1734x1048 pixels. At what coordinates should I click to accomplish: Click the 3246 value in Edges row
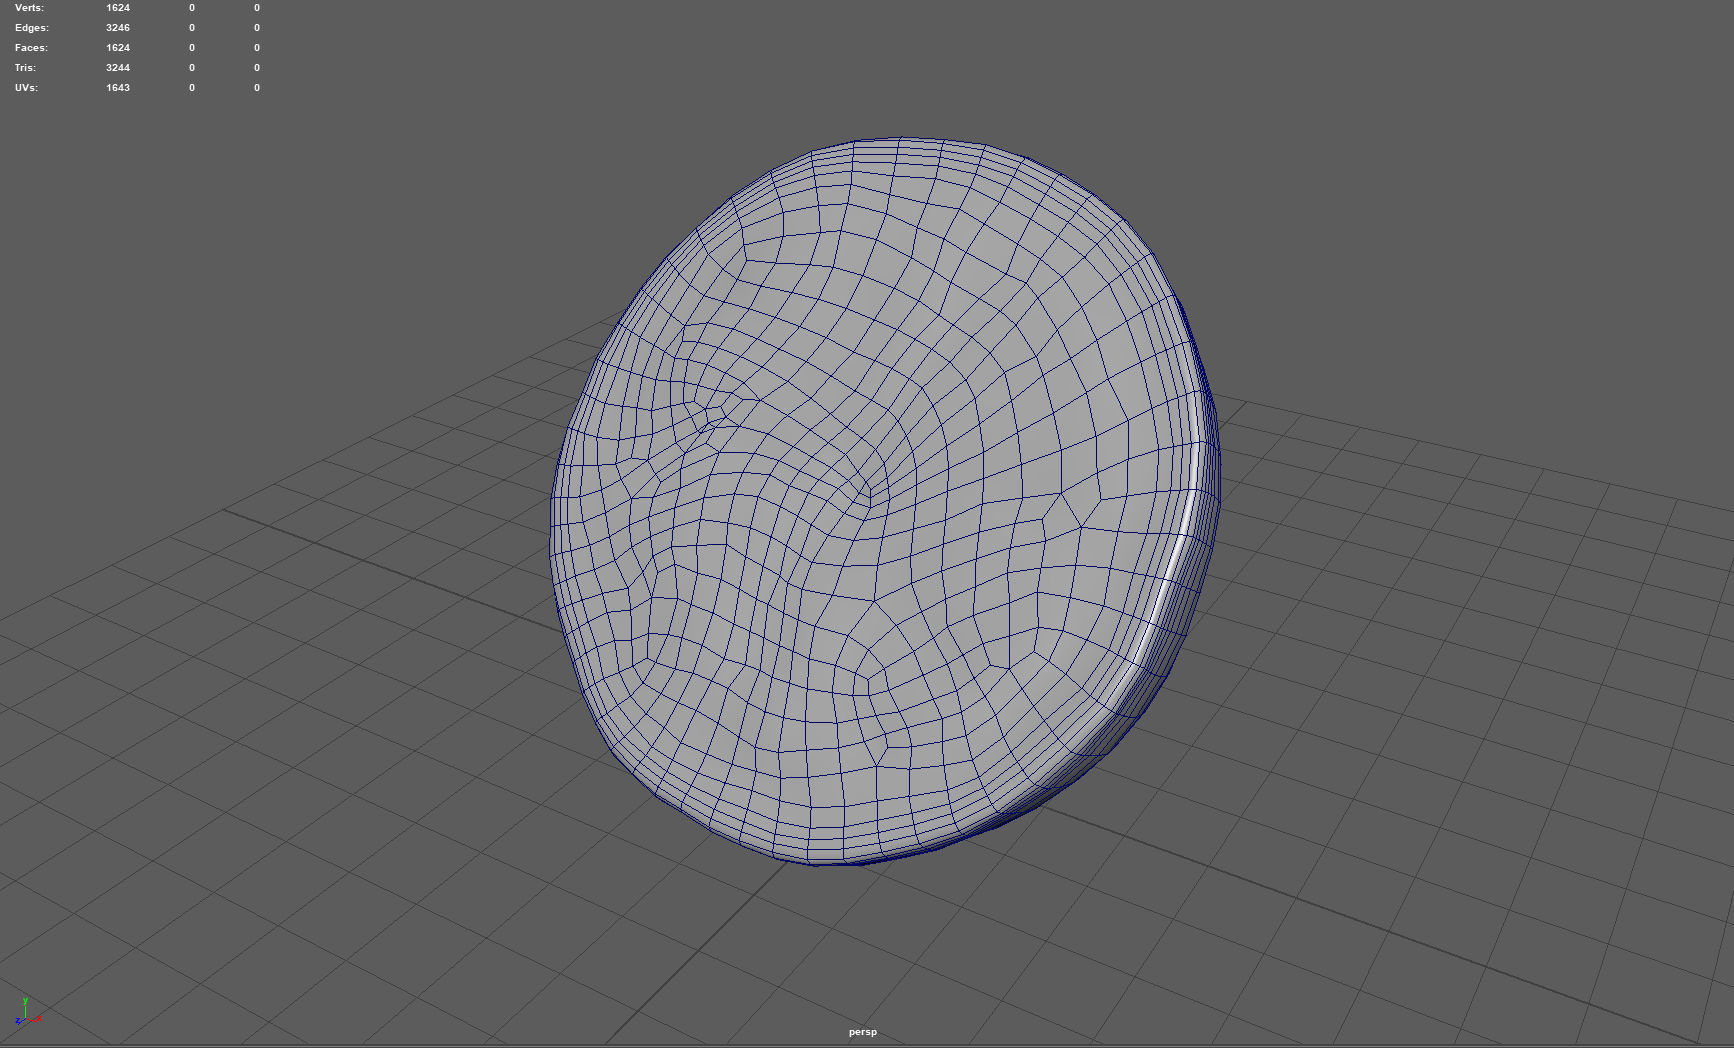pyautogui.click(x=118, y=28)
